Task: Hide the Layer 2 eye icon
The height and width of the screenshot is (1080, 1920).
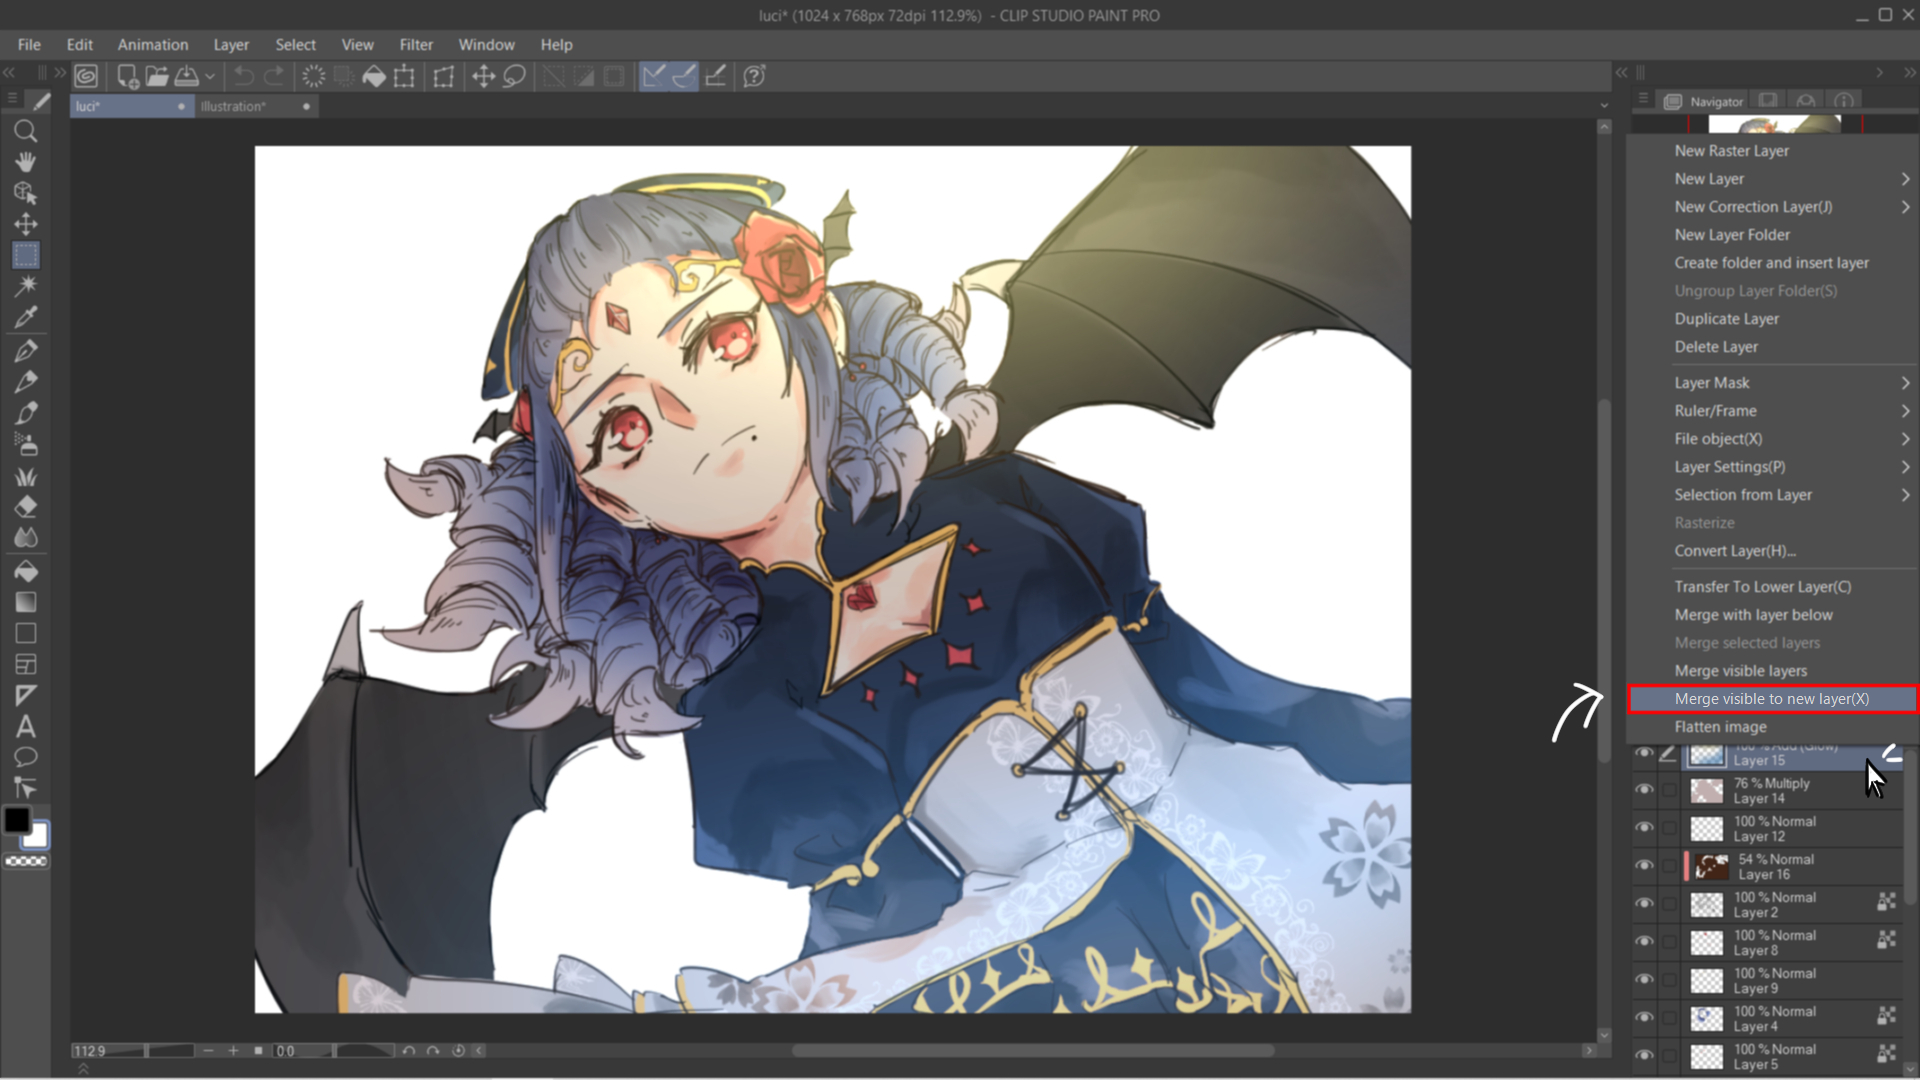Action: pos(1645,904)
